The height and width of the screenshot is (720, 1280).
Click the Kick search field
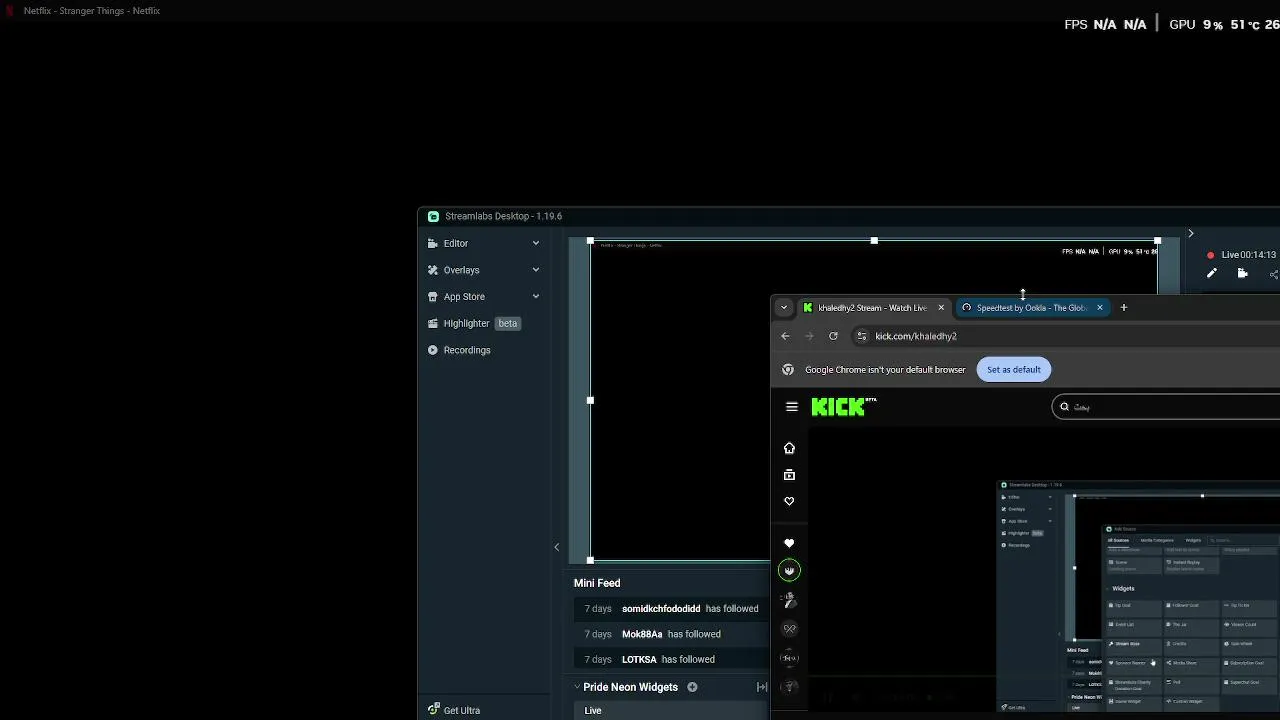point(1166,407)
